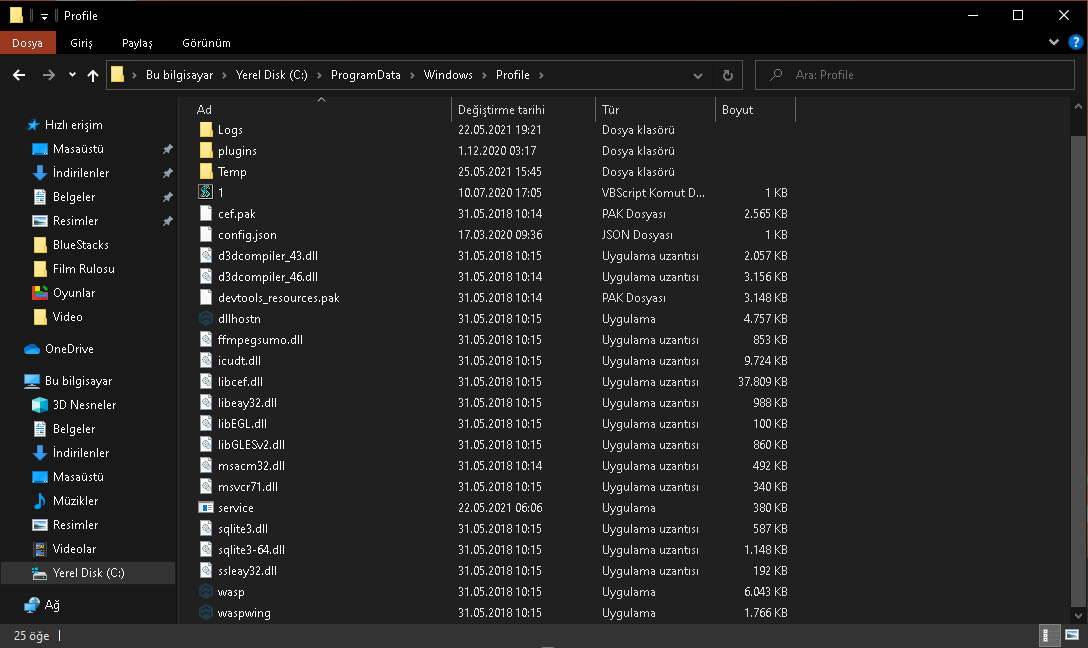Select the wasp application icon

[x=205, y=592]
